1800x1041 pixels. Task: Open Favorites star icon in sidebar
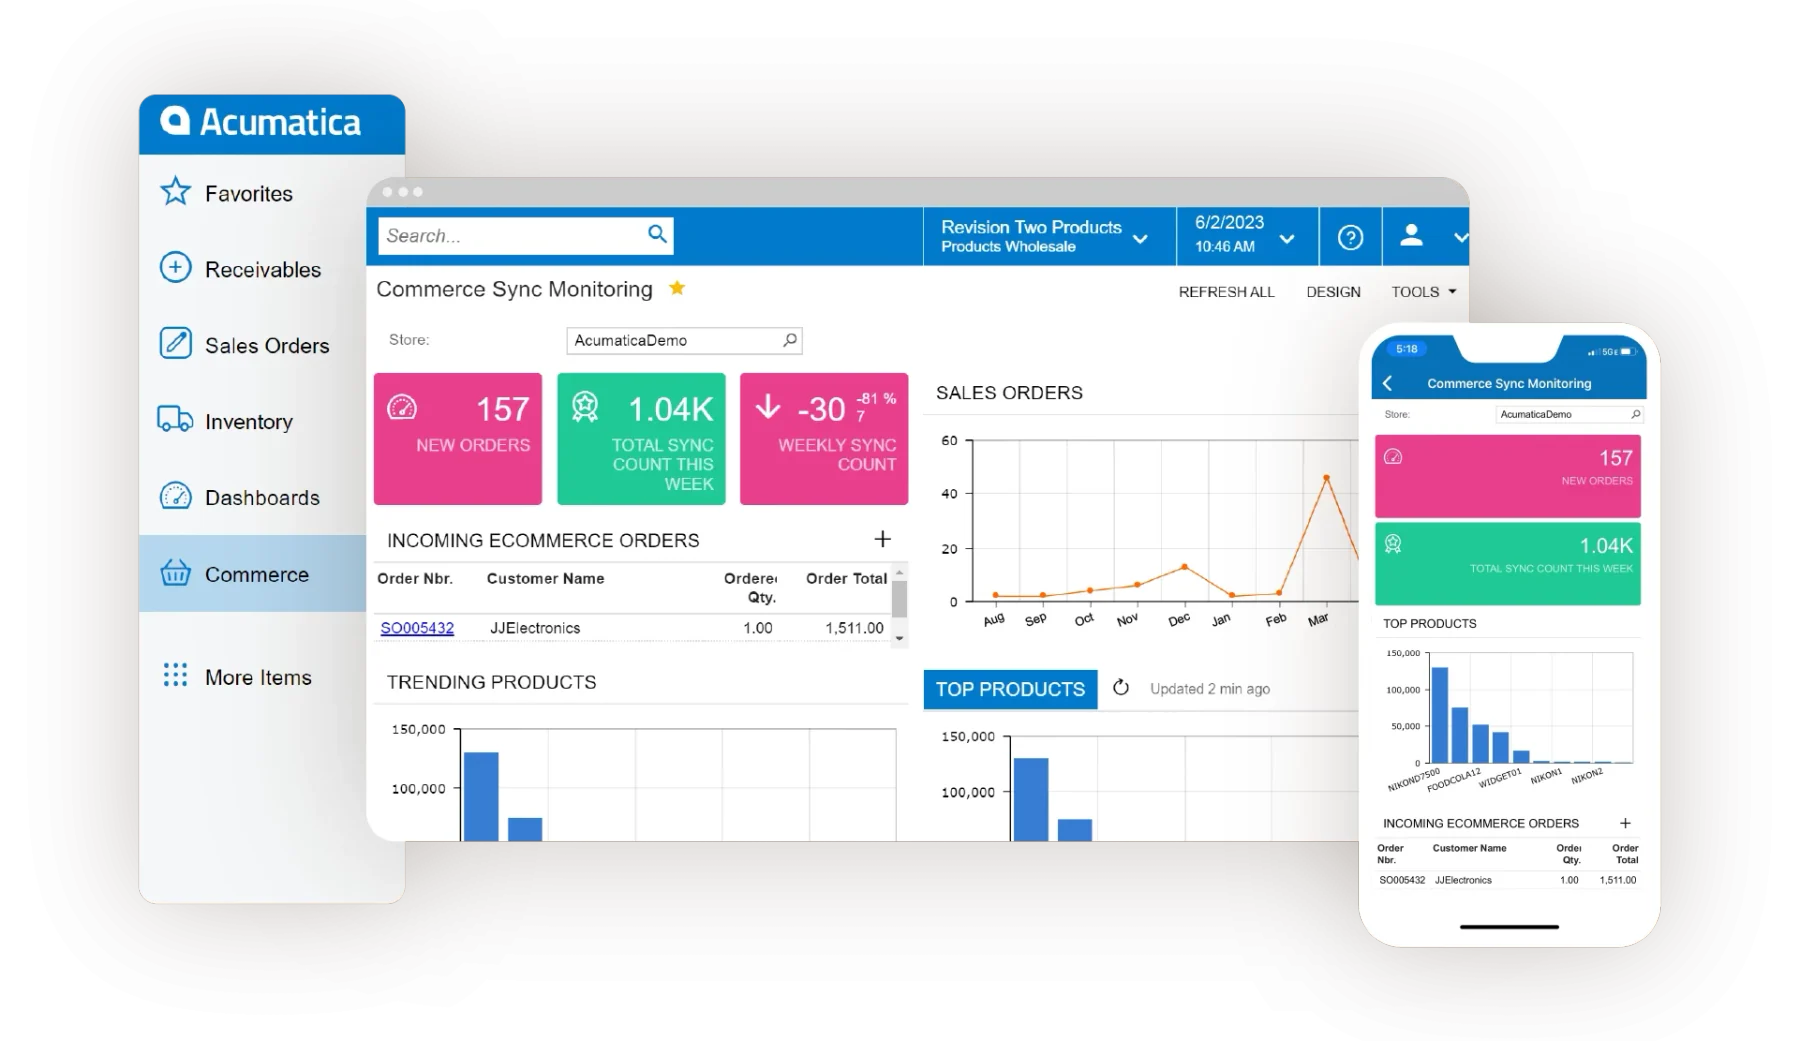click(176, 191)
